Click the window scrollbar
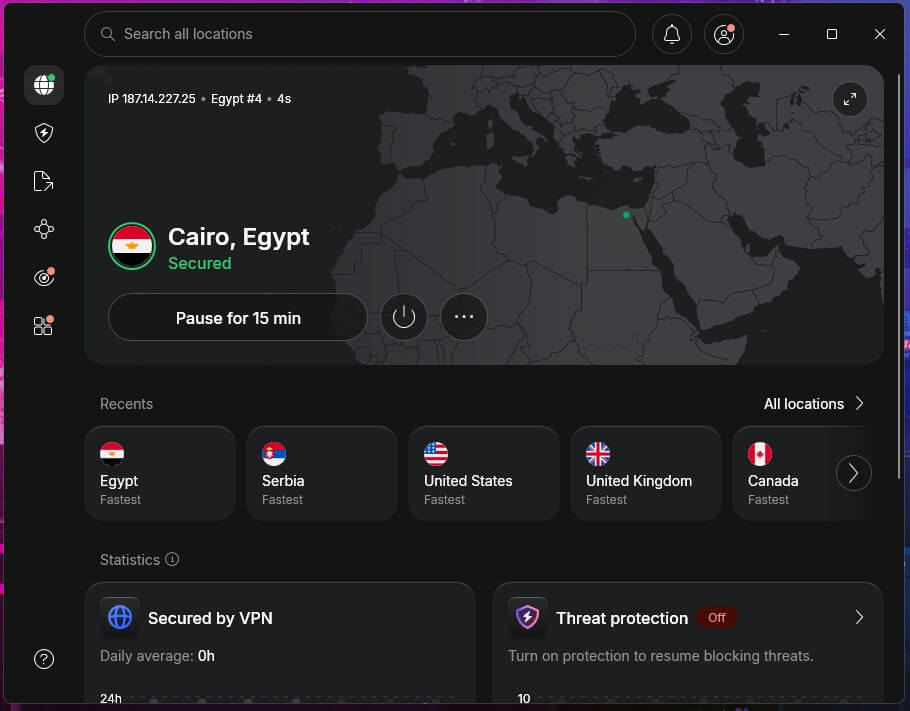Screen dimensions: 910x711 pyautogui.click(x=900, y=276)
